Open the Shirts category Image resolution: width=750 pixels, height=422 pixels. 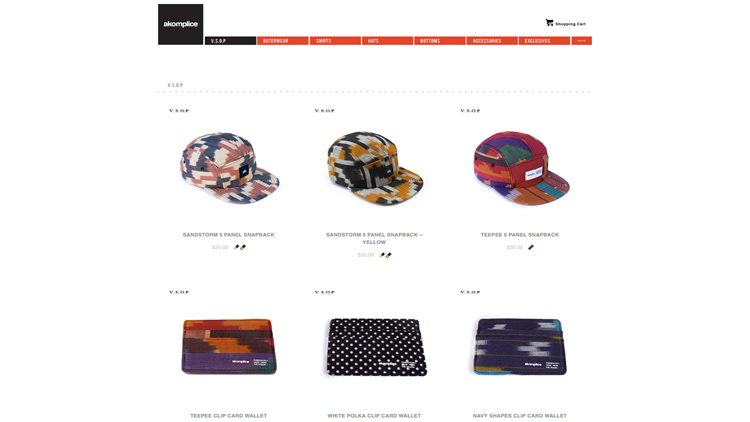click(x=335, y=41)
